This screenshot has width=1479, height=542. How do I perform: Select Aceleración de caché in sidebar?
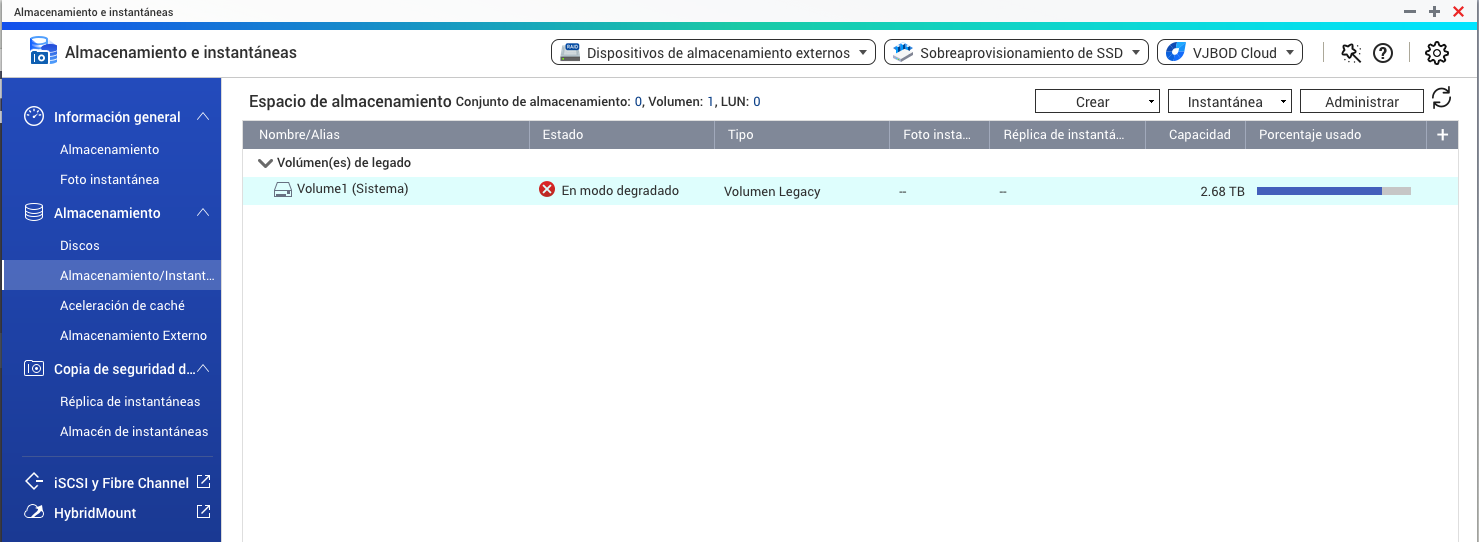122,305
